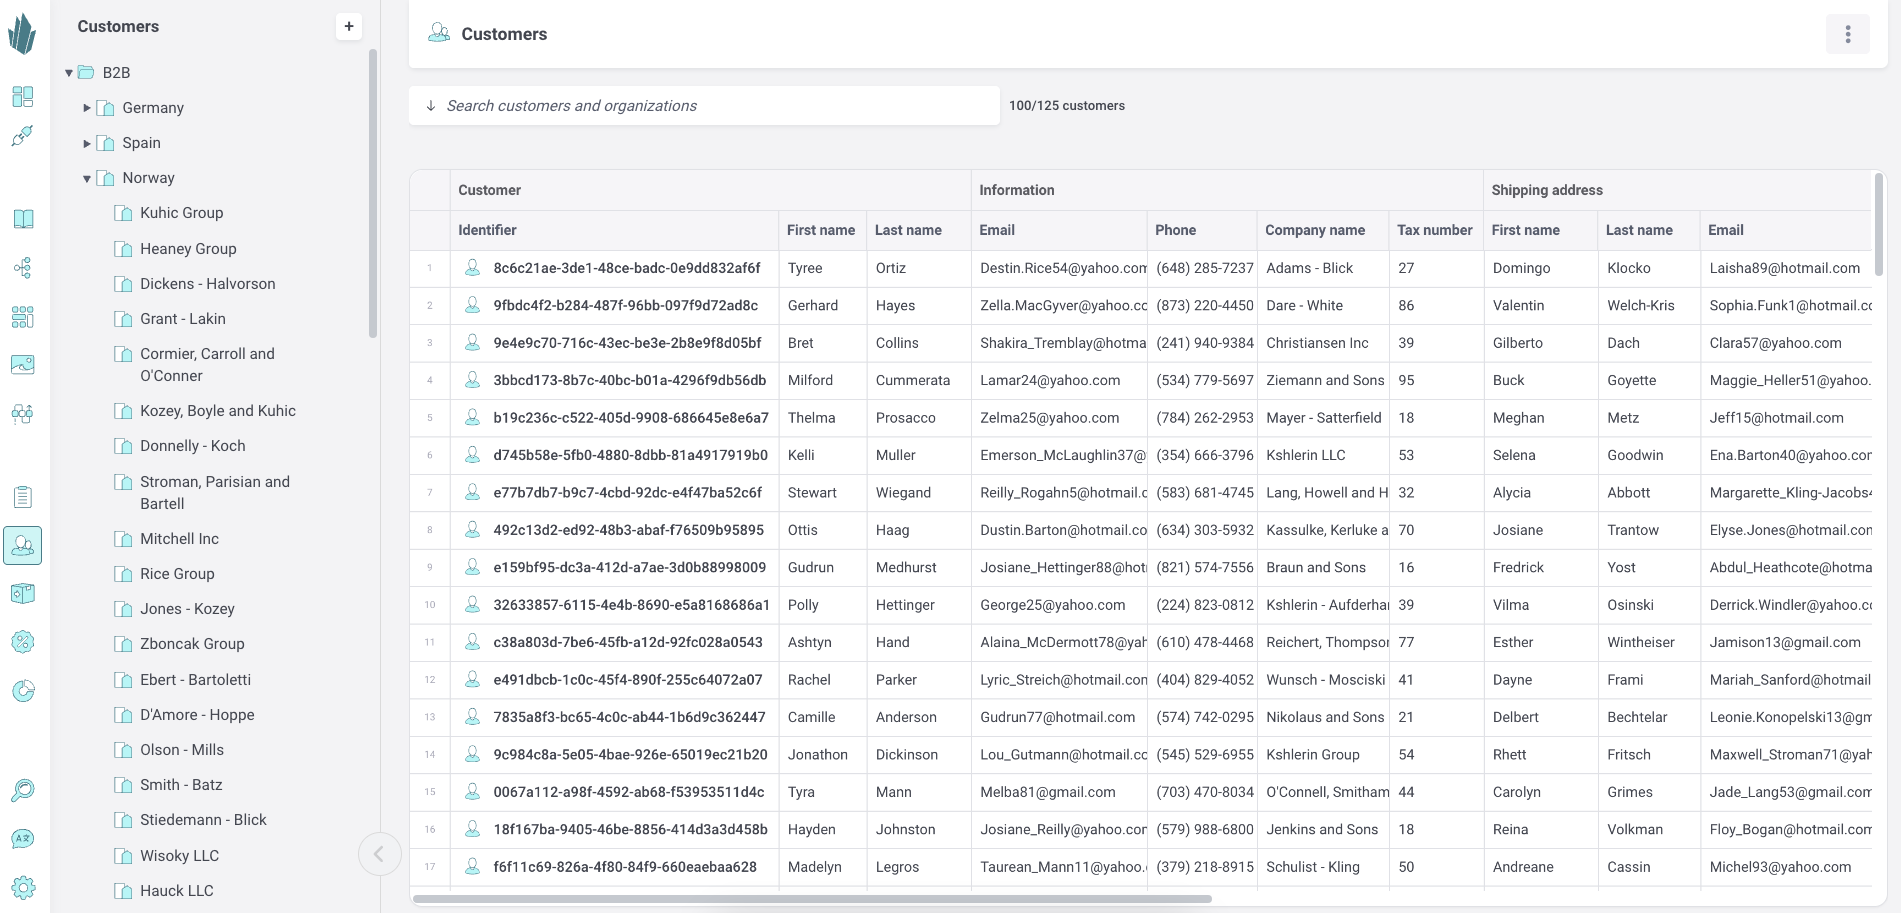This screenshot has width=1901, height=913.
Task: Select the active Customers icon in the sidebar
Action: [22, 546]
